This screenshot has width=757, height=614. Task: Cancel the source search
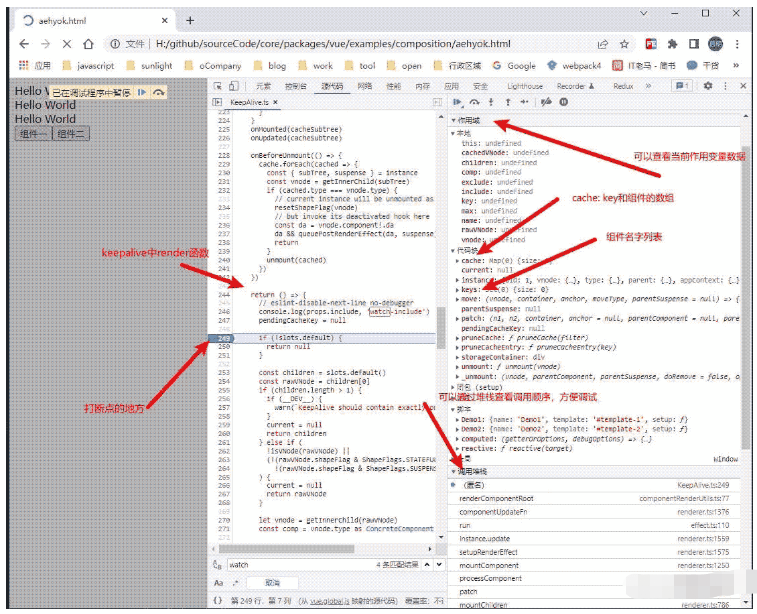[273, 583]
